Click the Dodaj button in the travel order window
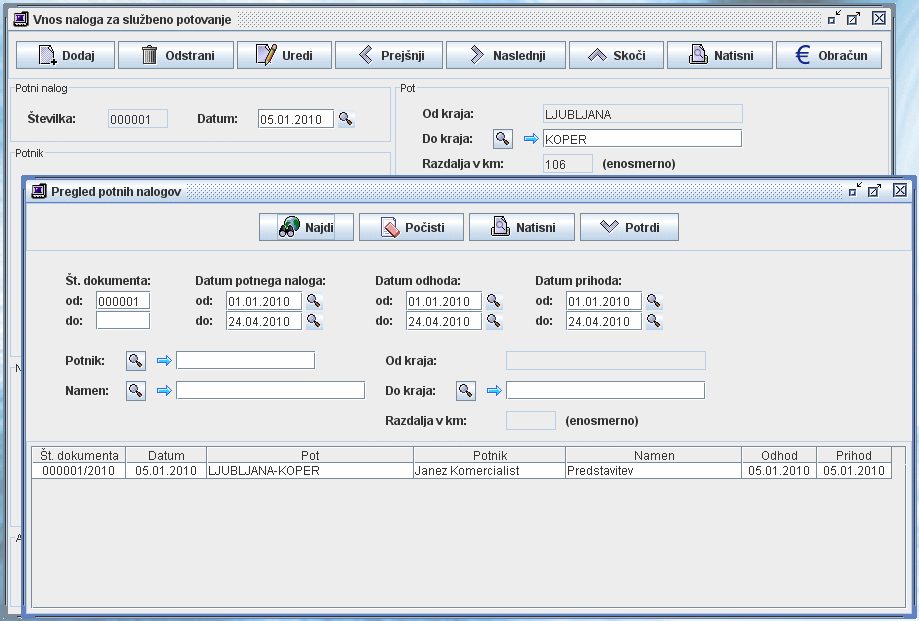919x621 pixels. tap(65, 55)
